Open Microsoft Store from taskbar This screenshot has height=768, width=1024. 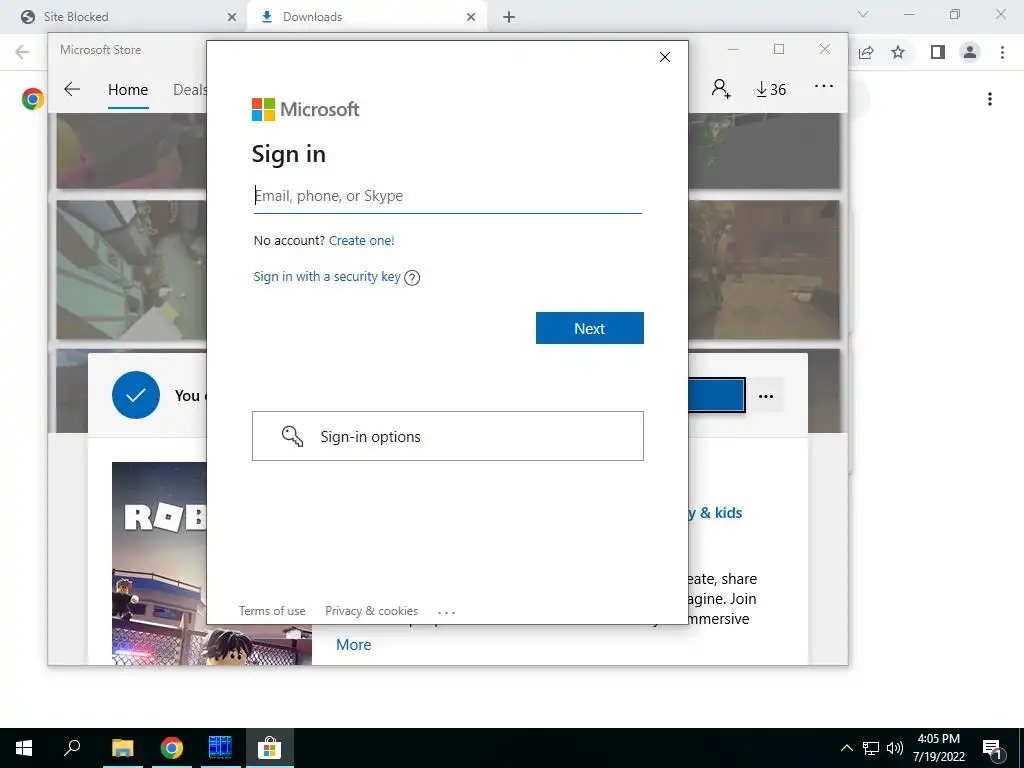(269, 748)
